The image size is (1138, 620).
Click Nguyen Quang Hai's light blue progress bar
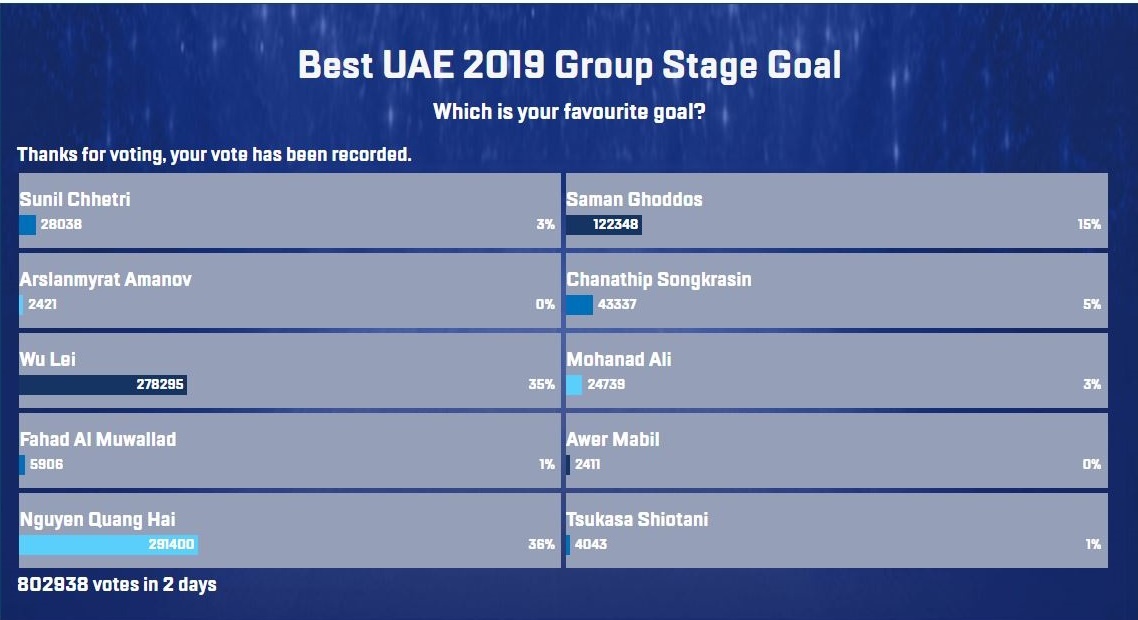pyautogui.click(x=110, y=545)
